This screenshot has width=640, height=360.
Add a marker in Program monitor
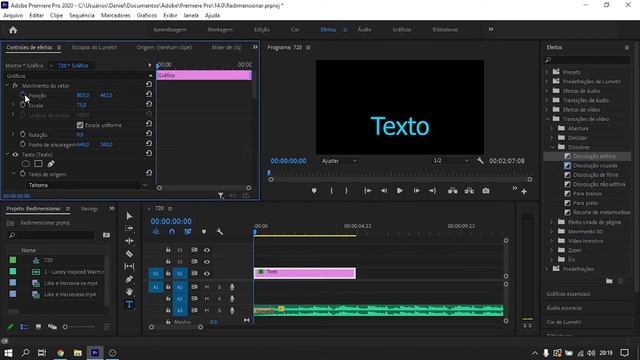pyautogui.click(x=314, y=191)
